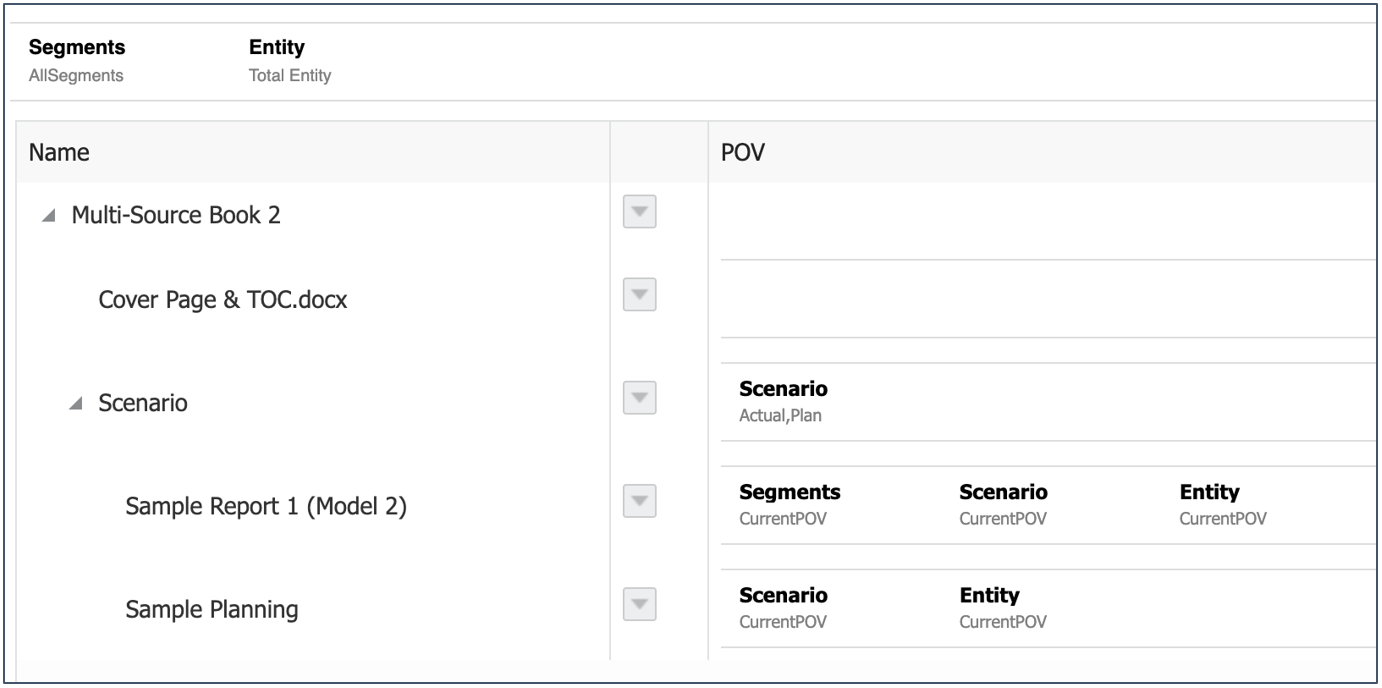This screenshot has width=1382, height=688.
Task: Select the Cover Page & TOC.docx document
Action: pos(223,300)
